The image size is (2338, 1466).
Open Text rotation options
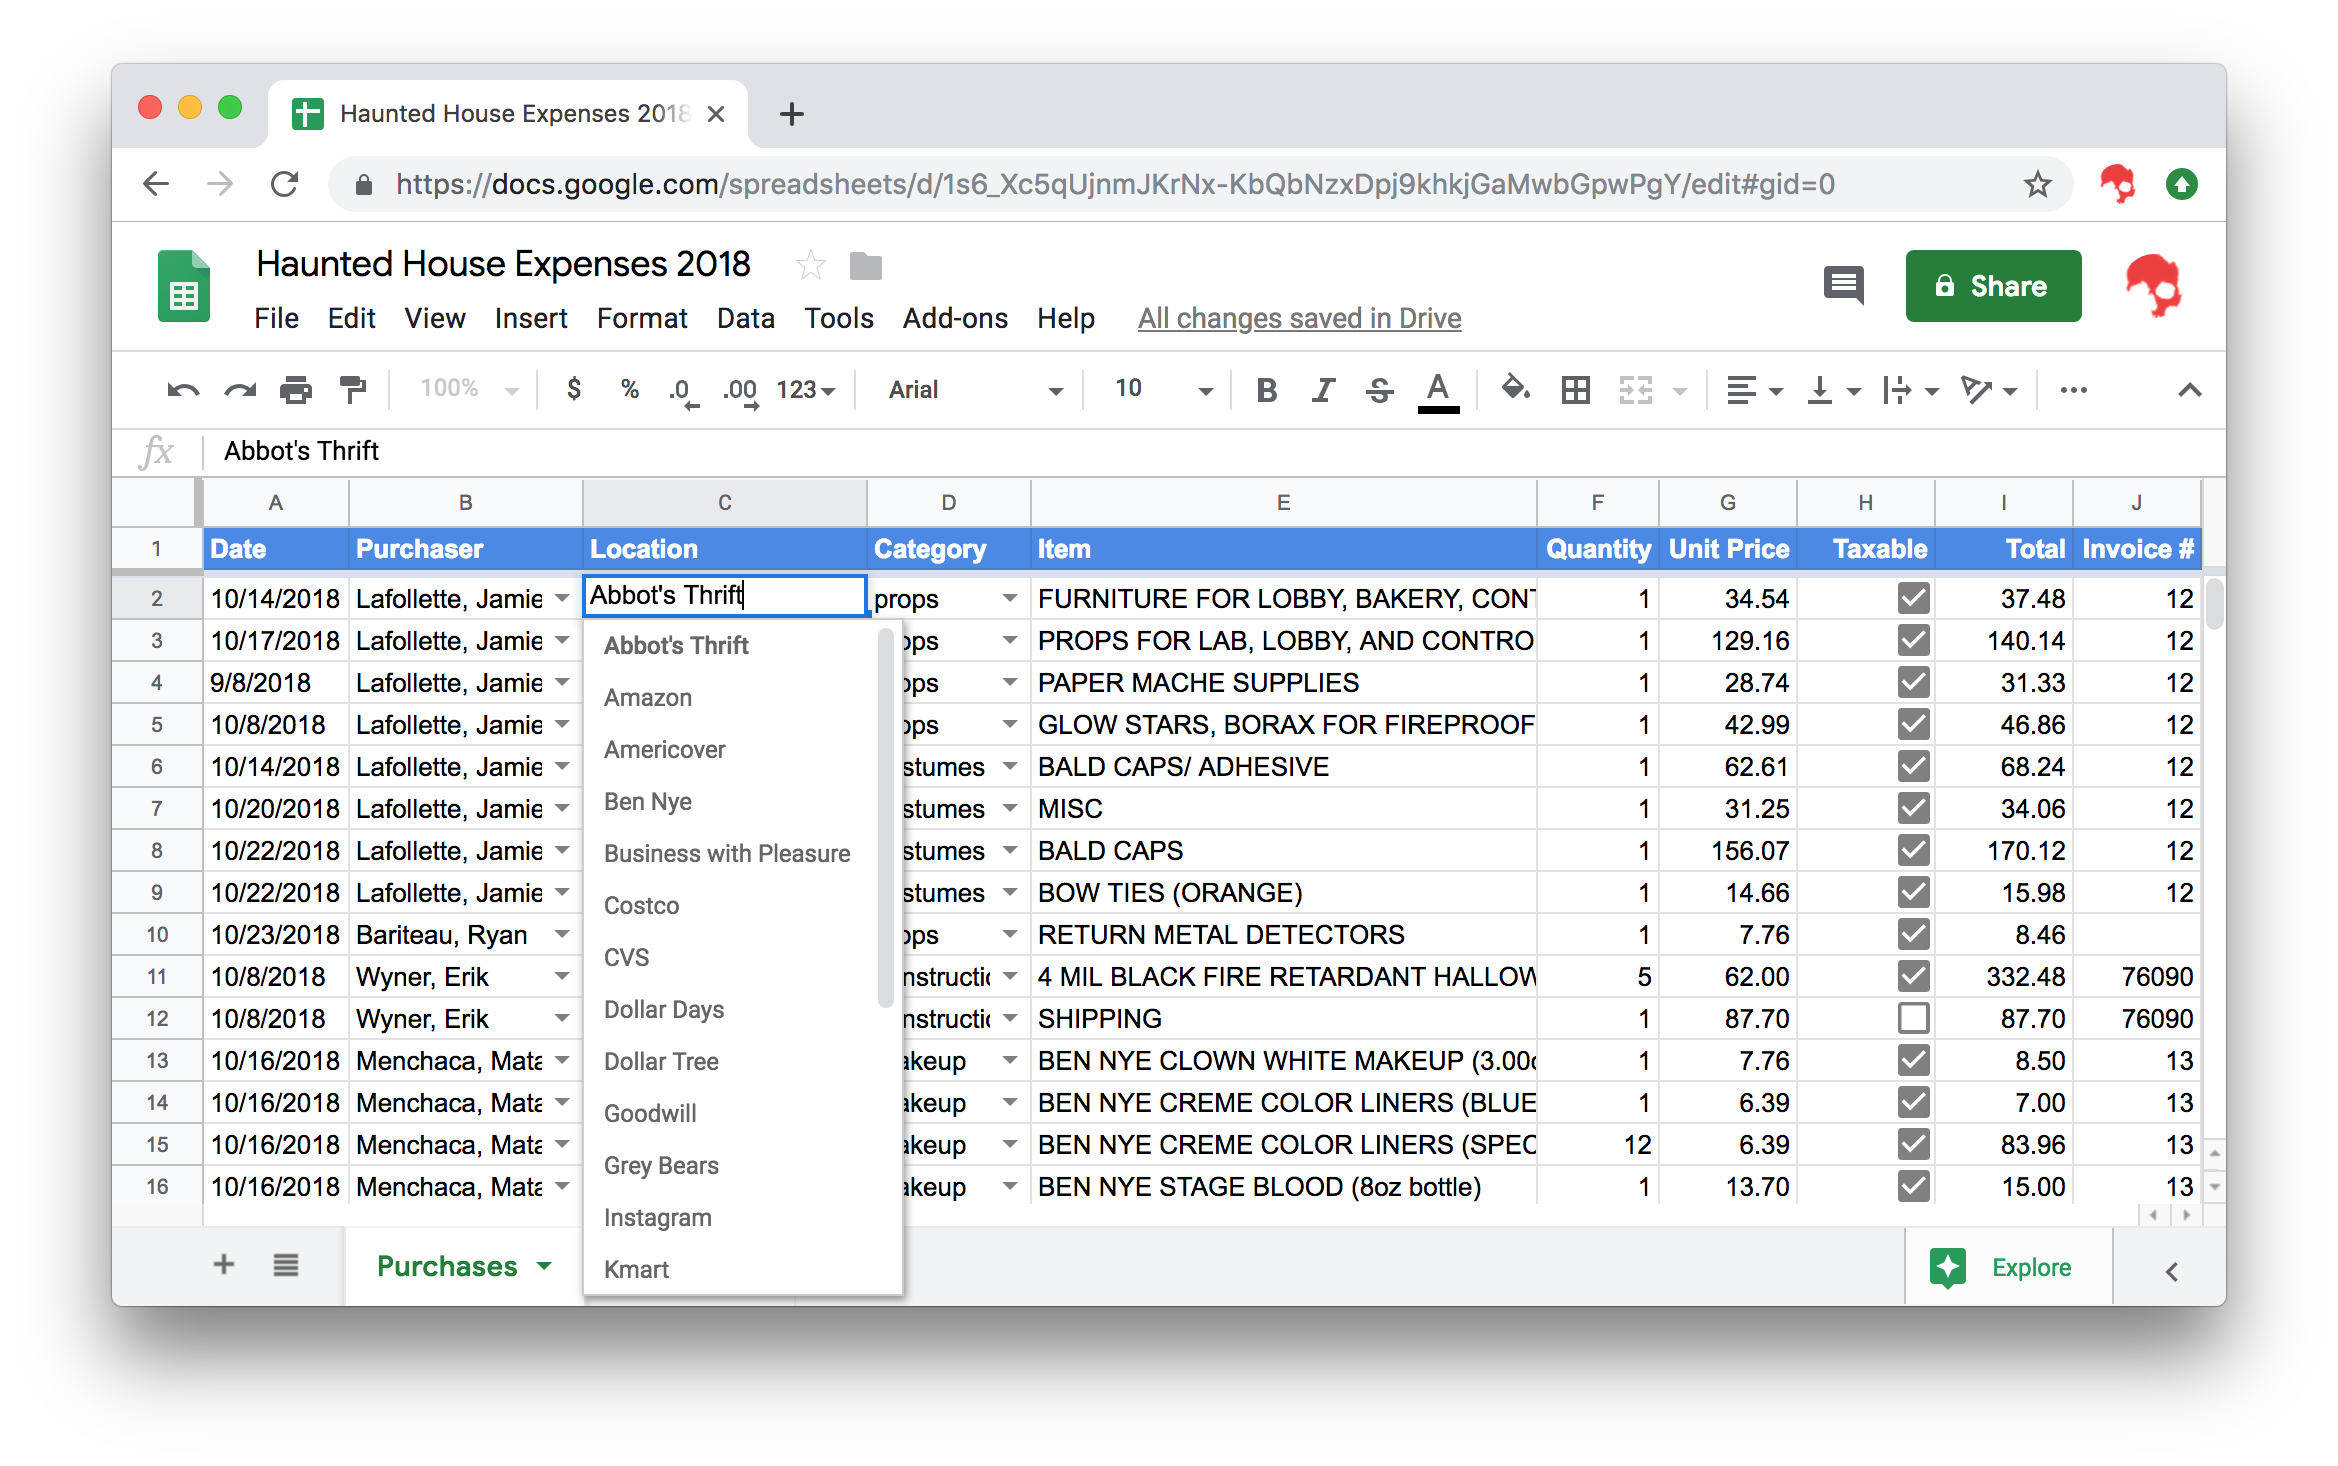click(x=1988, y=390)
